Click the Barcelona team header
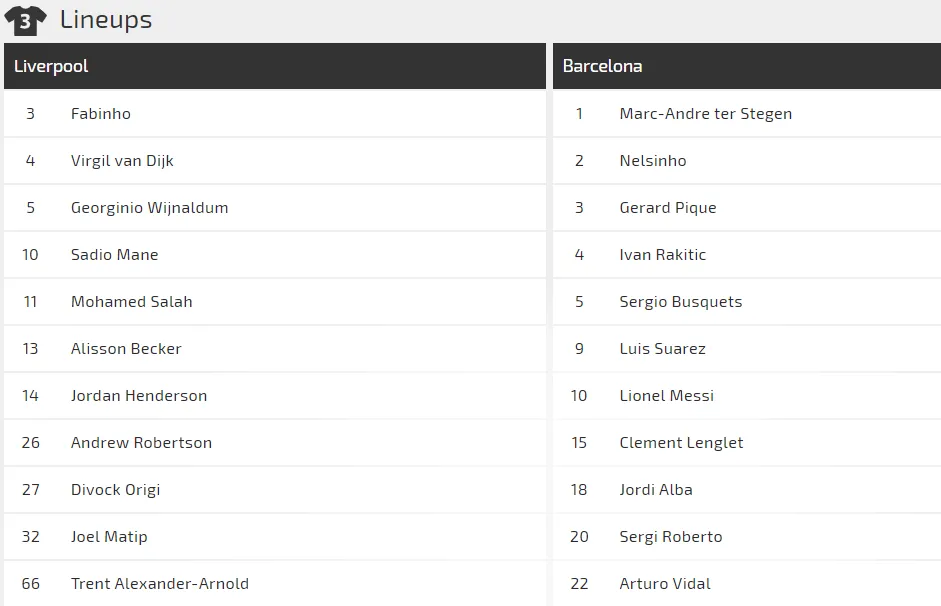 [602, 66]
